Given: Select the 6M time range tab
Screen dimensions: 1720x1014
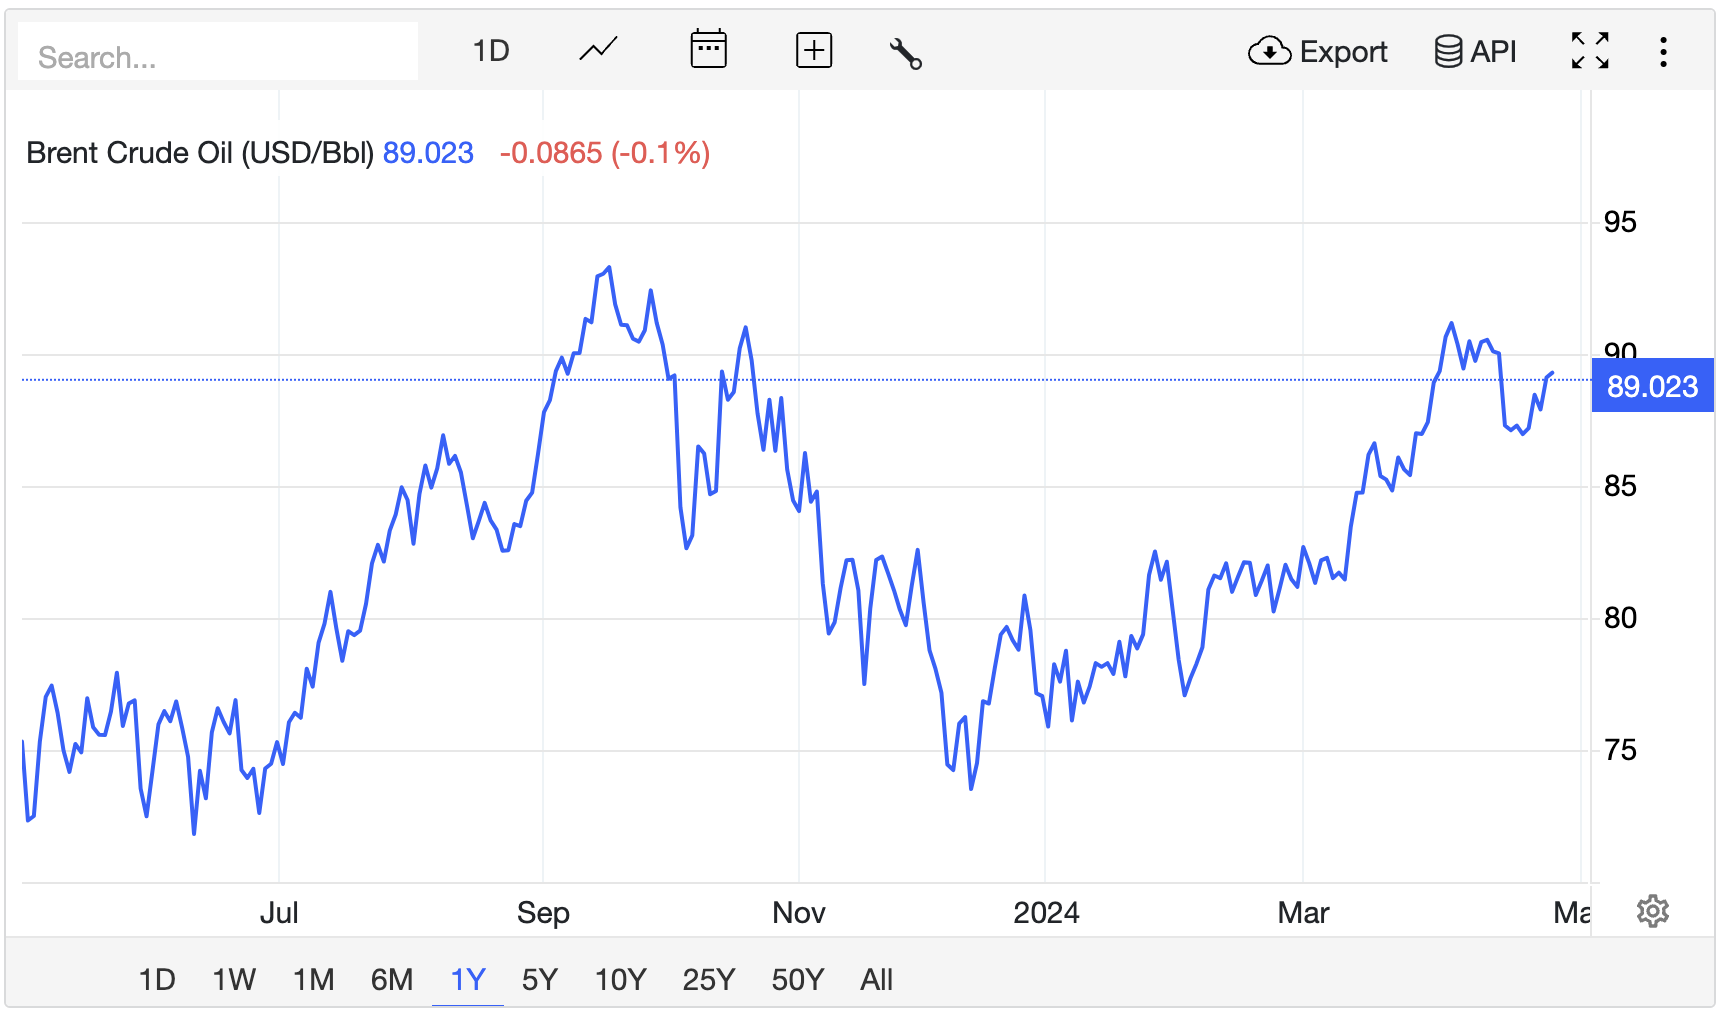Looking at the screenshot, I should (392, 979).
